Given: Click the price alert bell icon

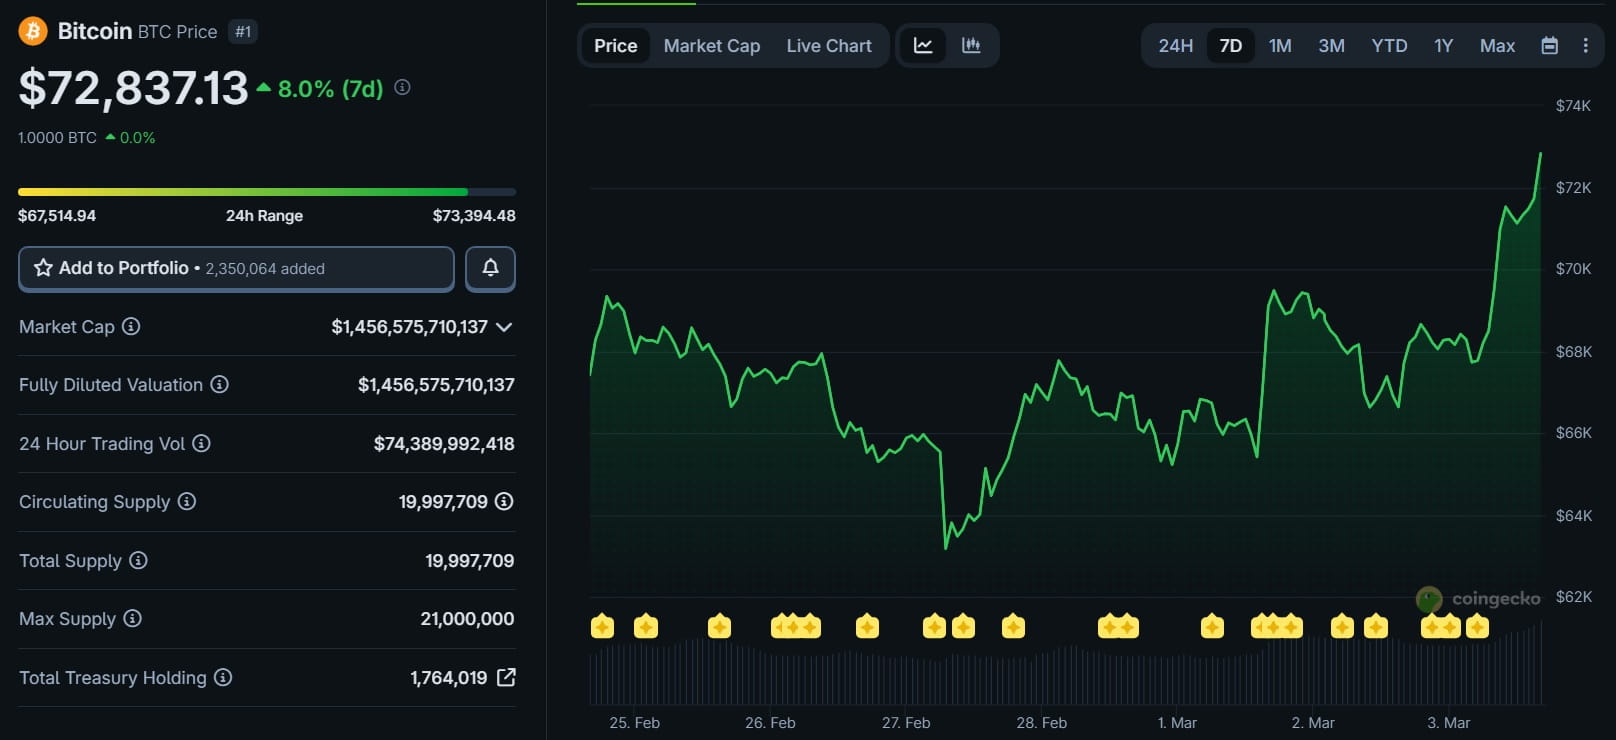Looking at the screenshot, I should 490,268.
